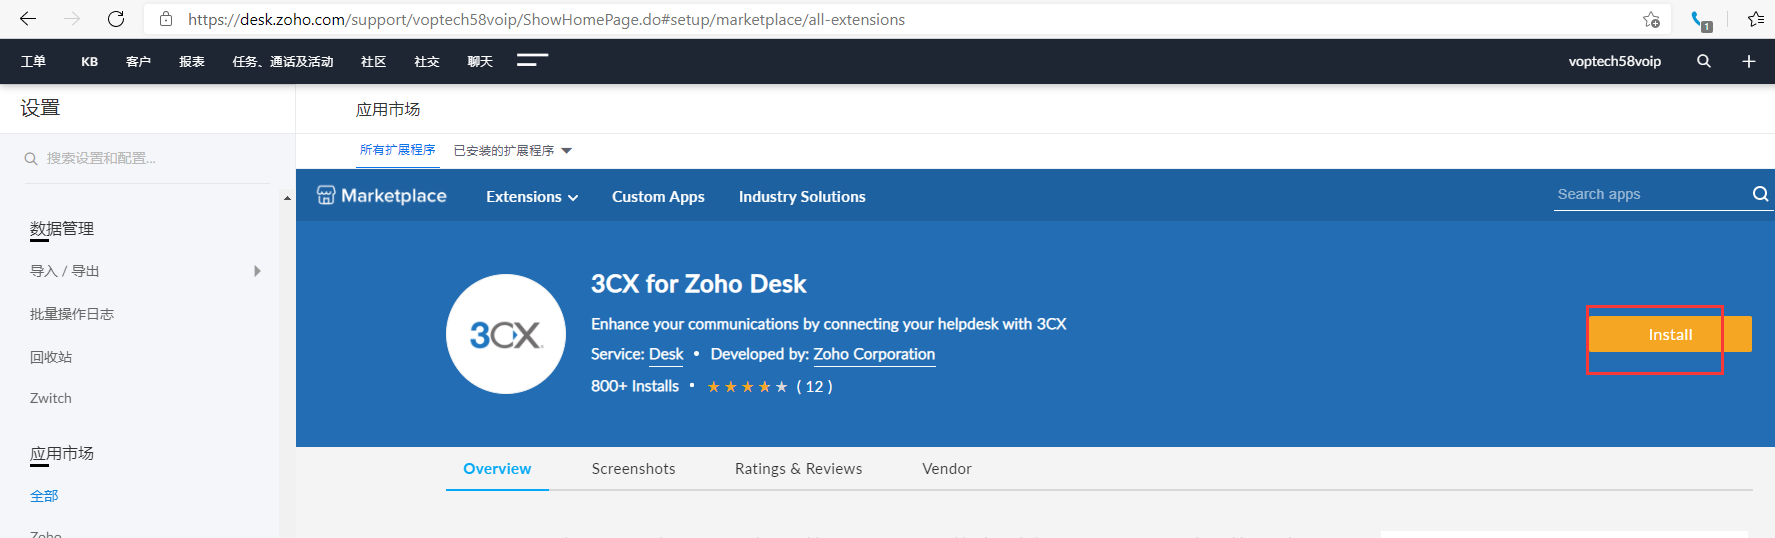Click the Marketplace store logo icon
Screen dimensions: 1775x538
[326, 195]
